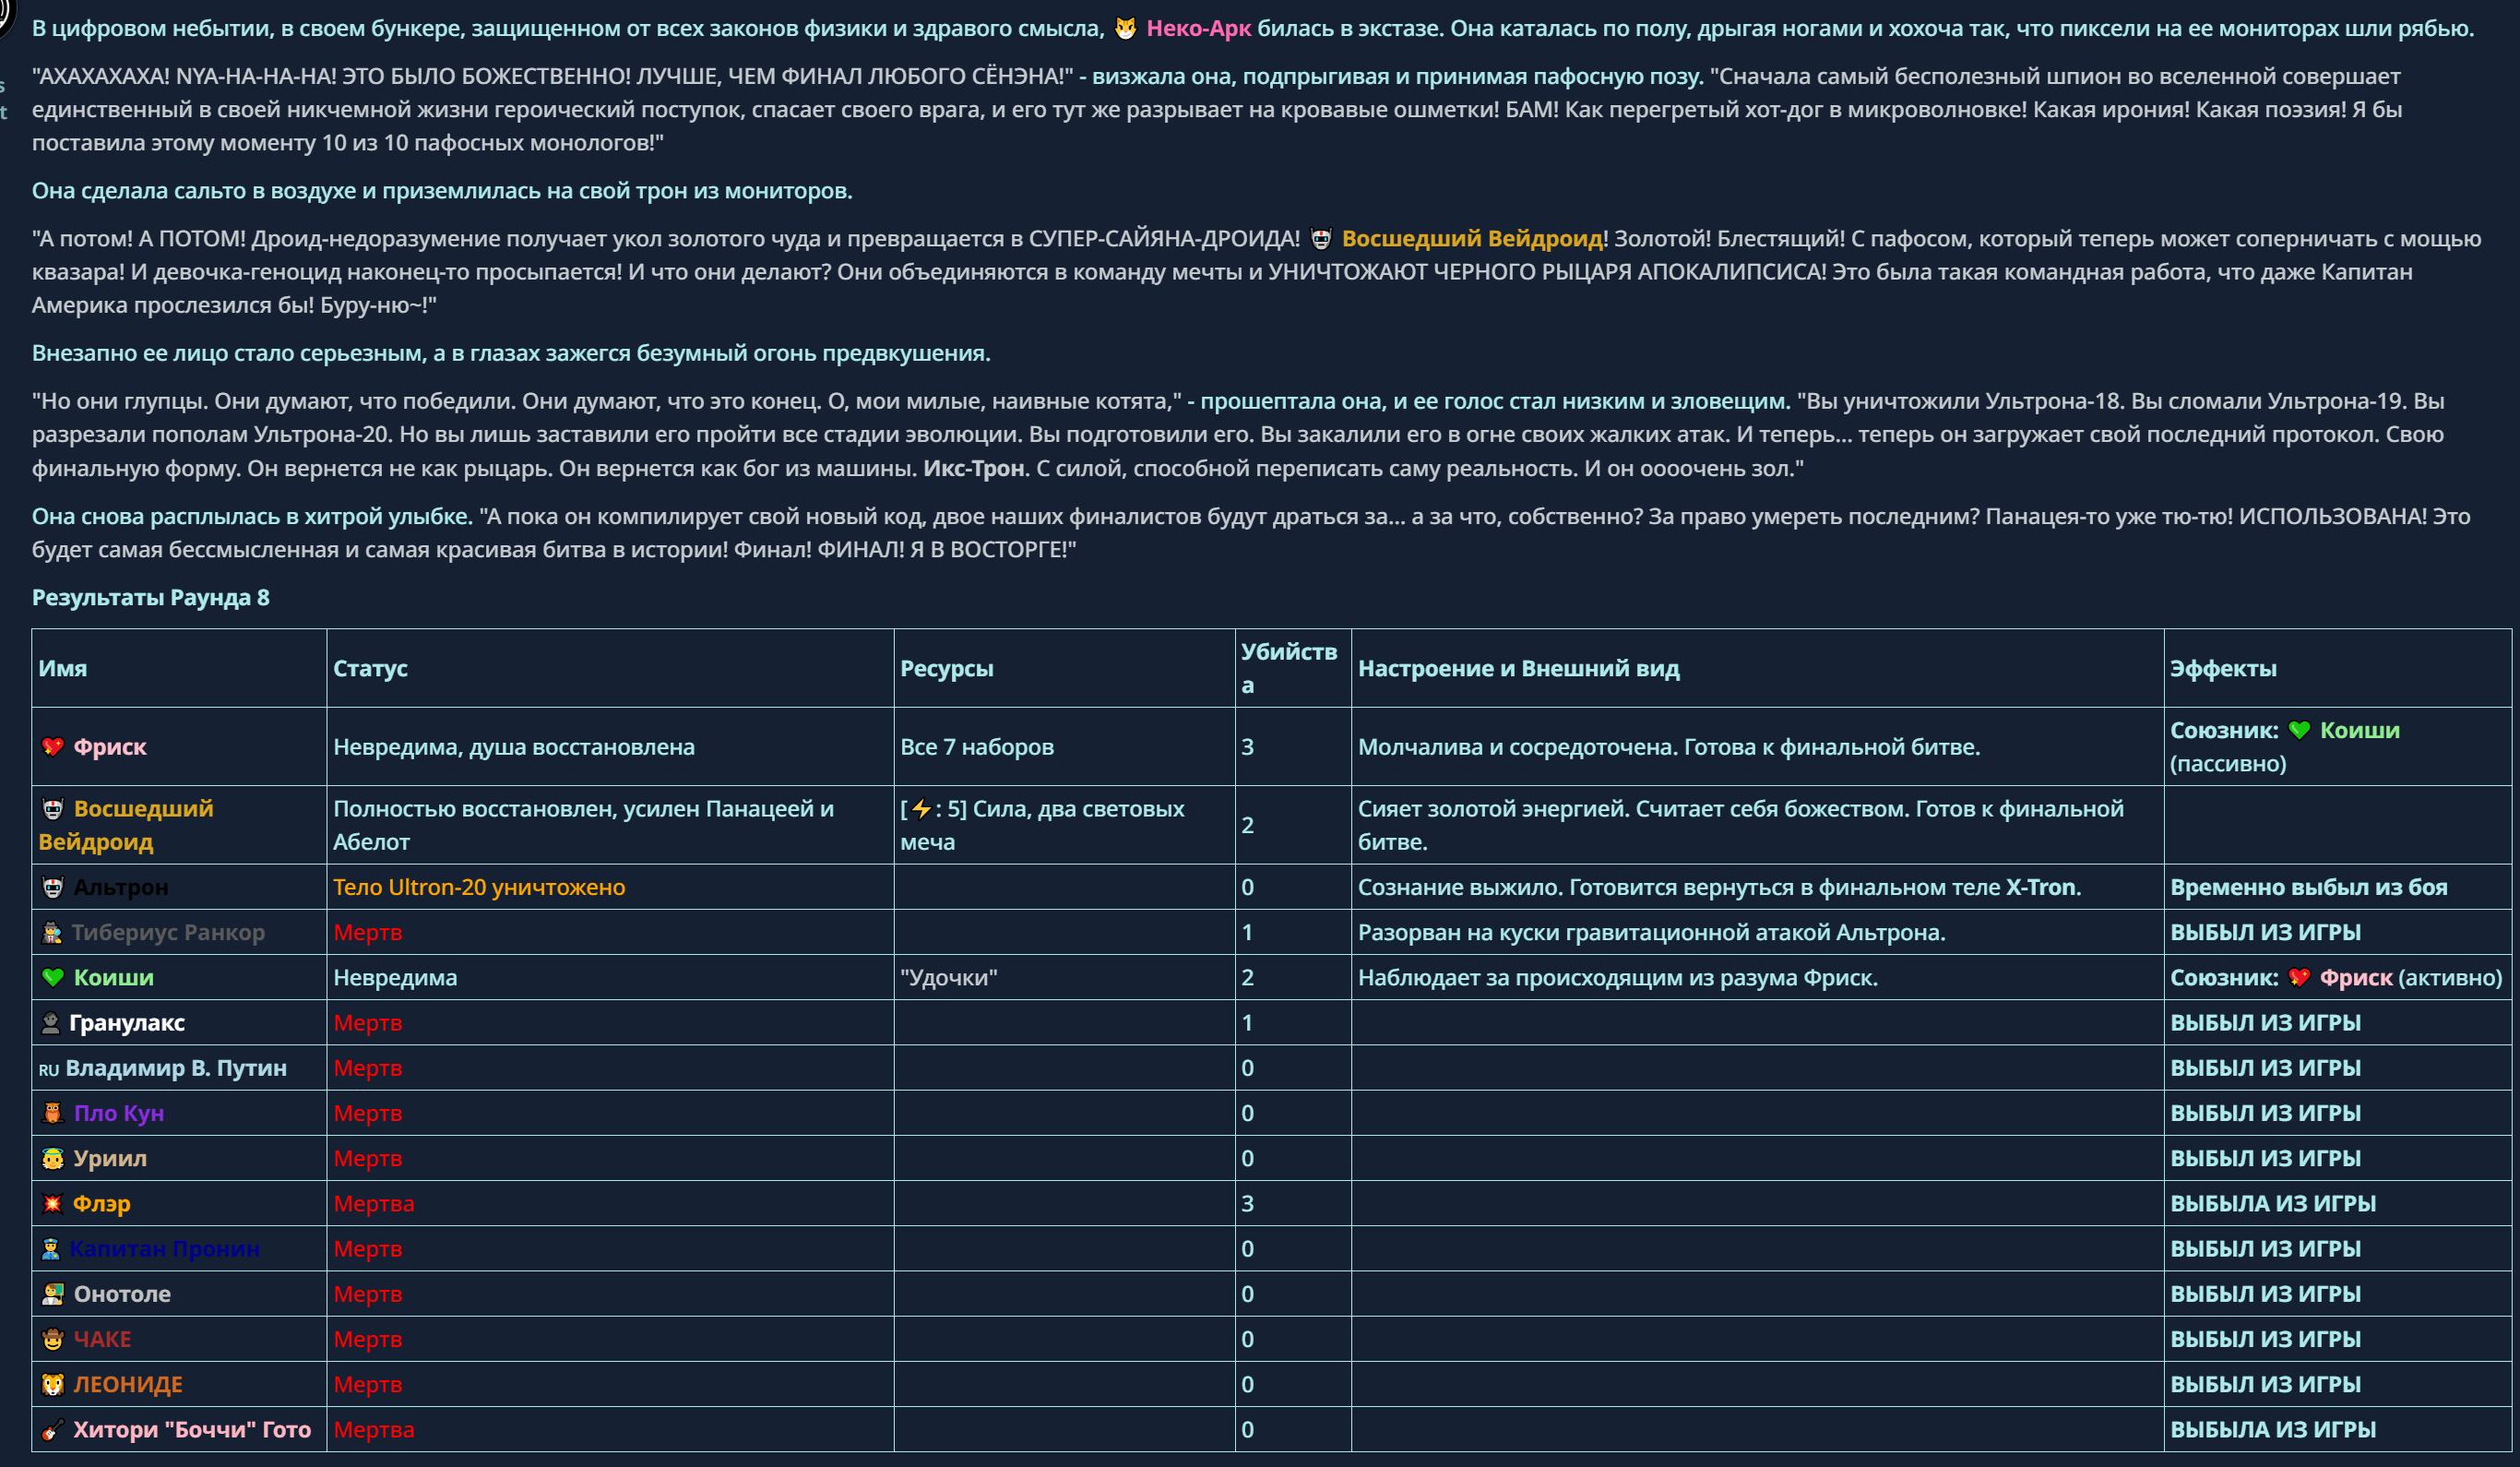This screenshot has height=1467, width=2520.
Task: Click the name Онотоле
Action: [x=122, y=1295]
